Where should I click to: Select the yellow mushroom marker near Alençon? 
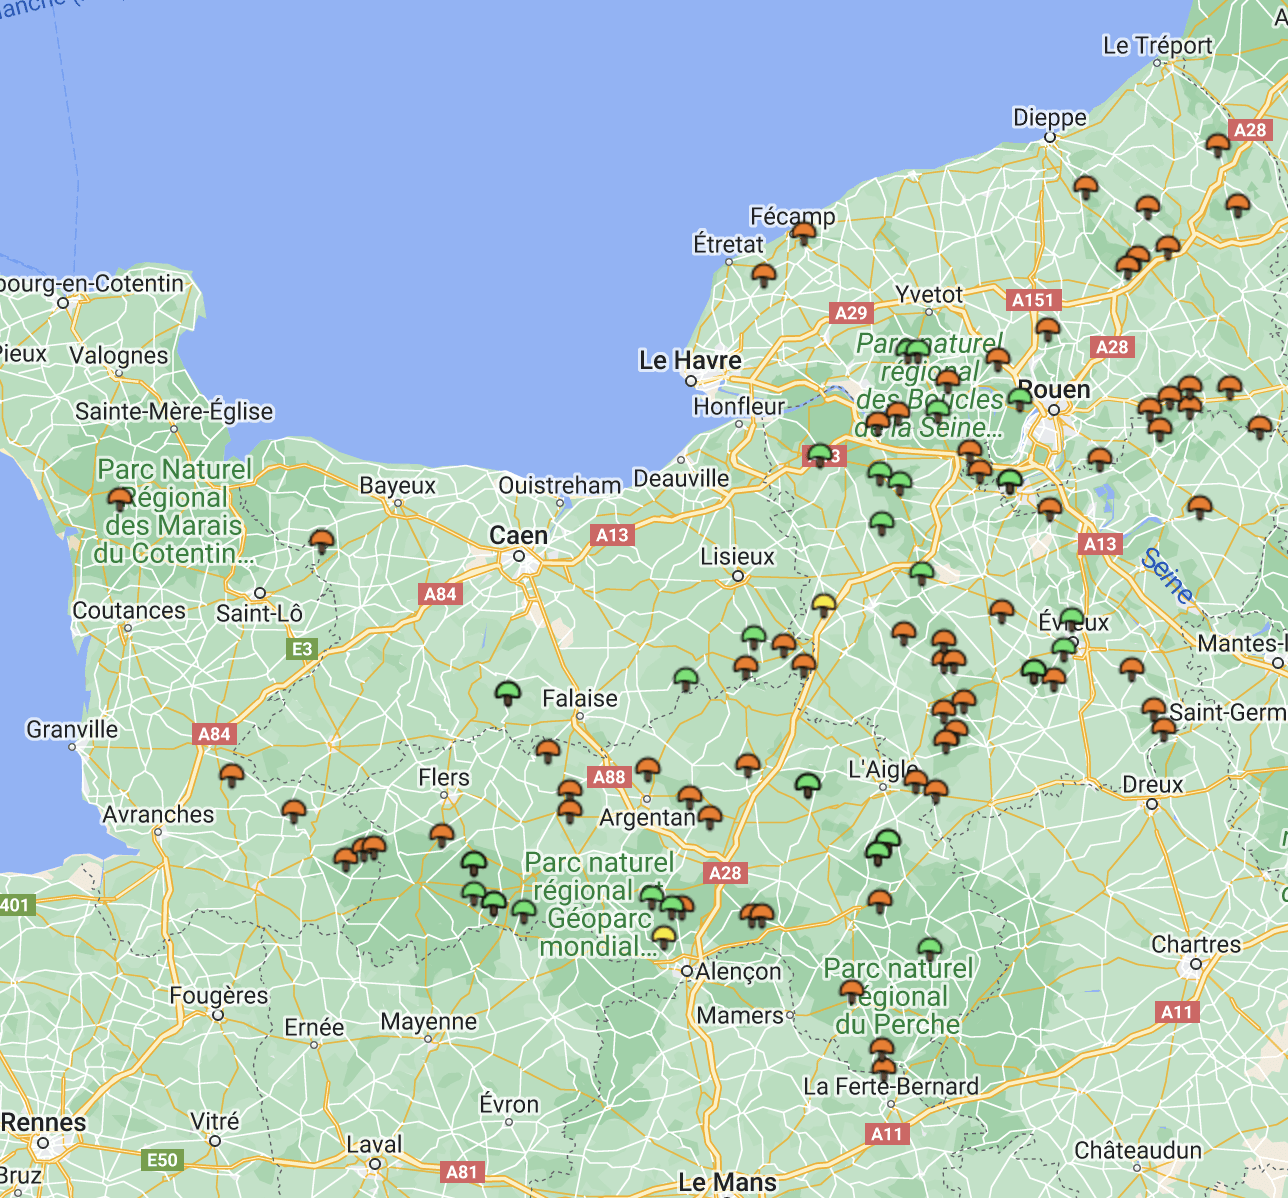click(663, 937)
